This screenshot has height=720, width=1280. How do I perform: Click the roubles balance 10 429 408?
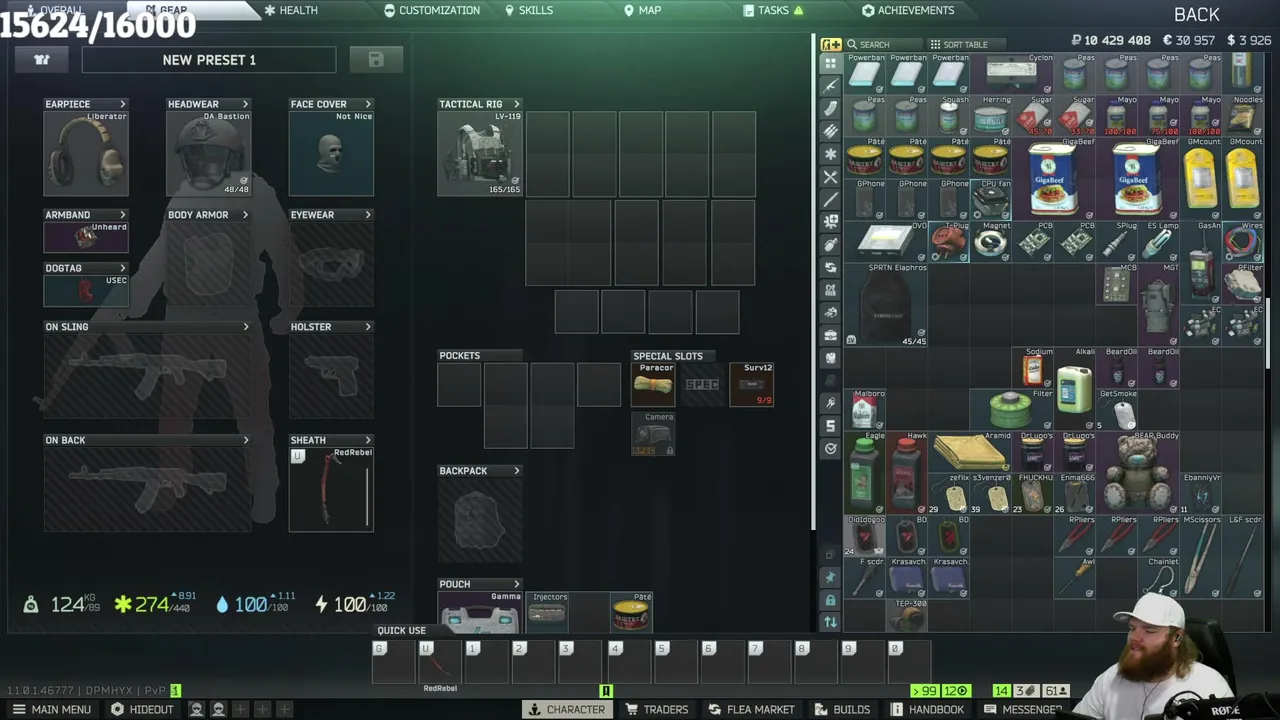click(x=1111, y=40)
